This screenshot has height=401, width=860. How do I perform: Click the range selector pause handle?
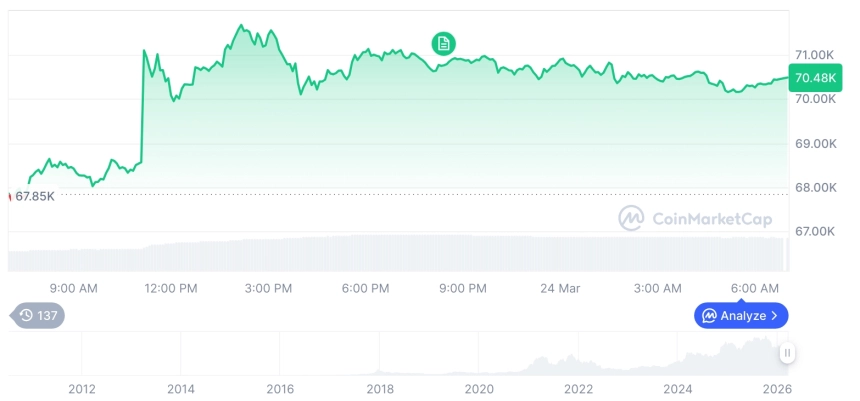pyautogui.click(x=787, y=352)
